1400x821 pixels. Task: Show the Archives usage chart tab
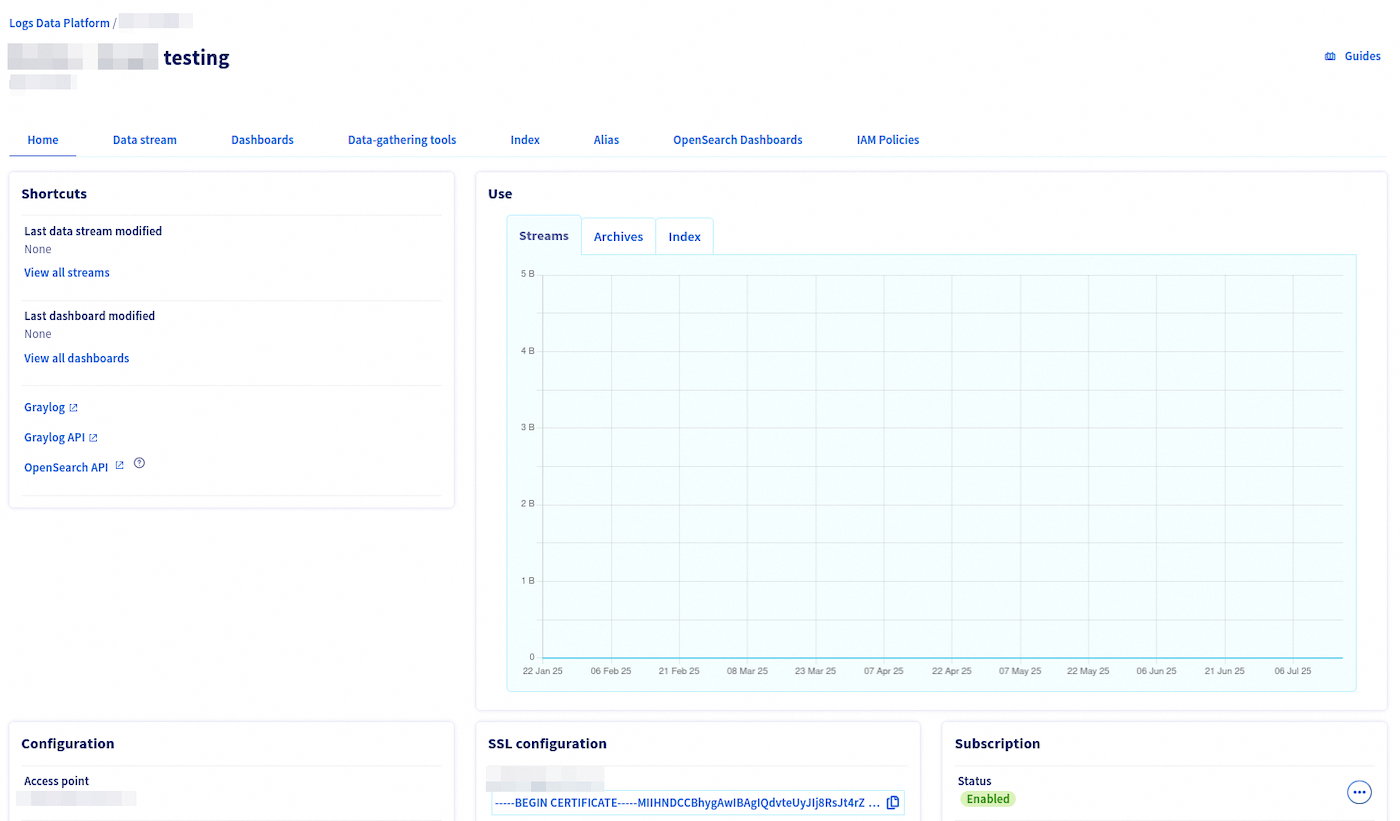point(618,237)
